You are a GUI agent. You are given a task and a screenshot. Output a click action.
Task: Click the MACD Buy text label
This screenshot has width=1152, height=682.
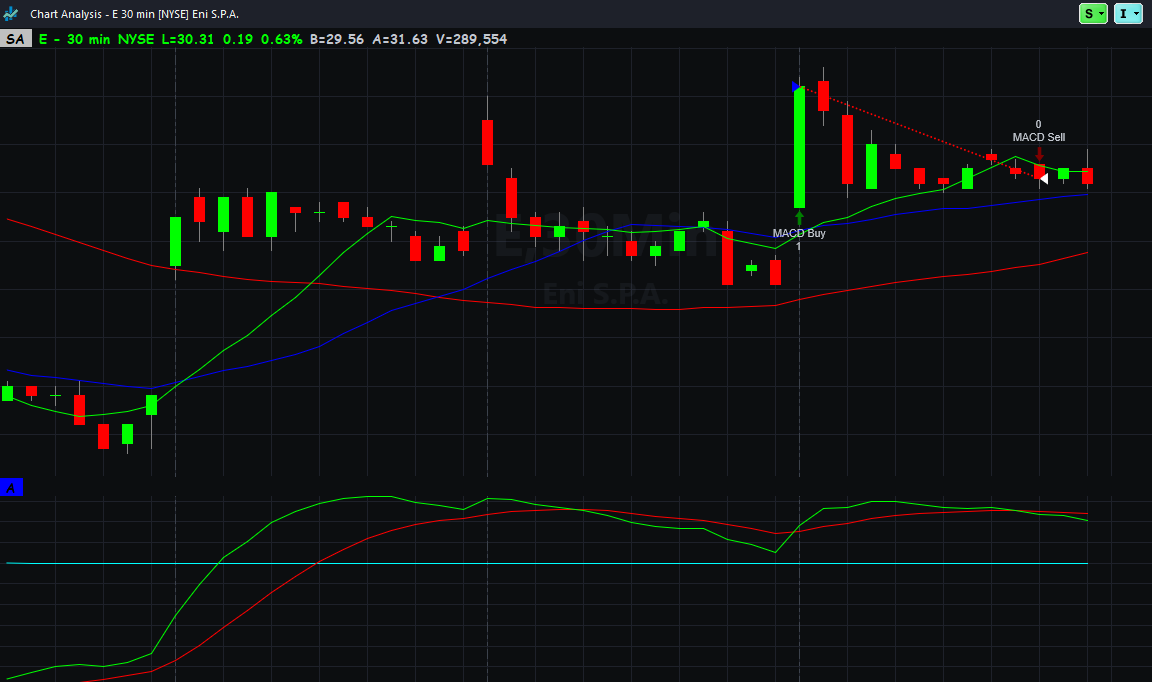[799, 233]
